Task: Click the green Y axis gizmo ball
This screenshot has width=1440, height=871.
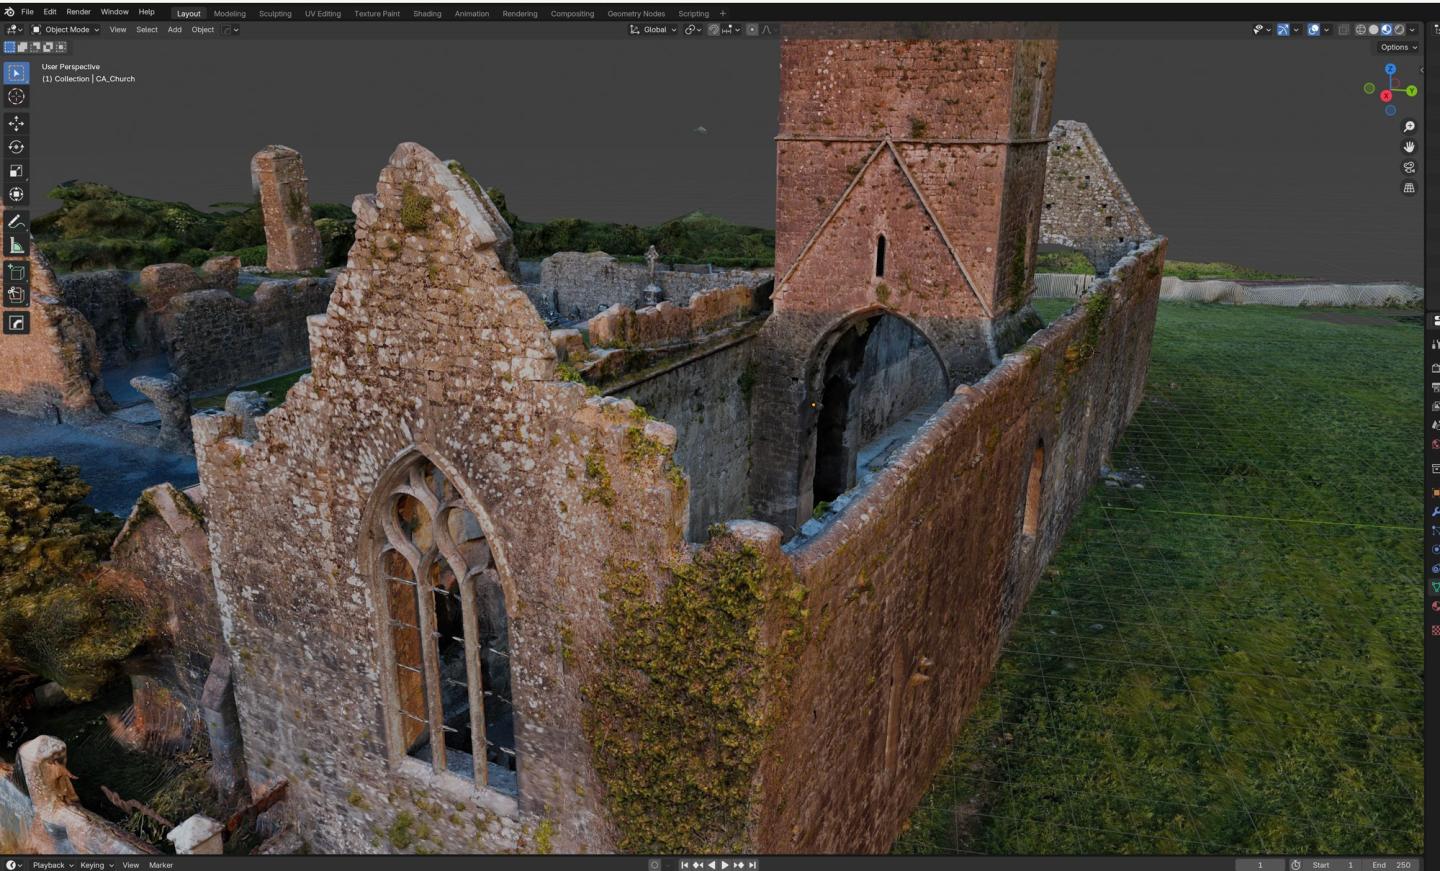Action: [1411, 91]
